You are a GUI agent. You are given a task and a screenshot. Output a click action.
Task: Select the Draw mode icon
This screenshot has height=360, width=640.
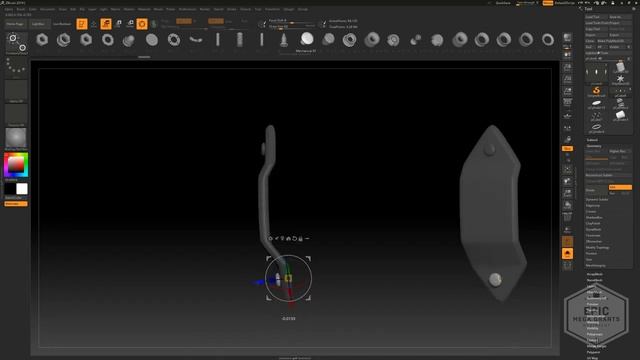pyautogui.click(x=94, y=24)
